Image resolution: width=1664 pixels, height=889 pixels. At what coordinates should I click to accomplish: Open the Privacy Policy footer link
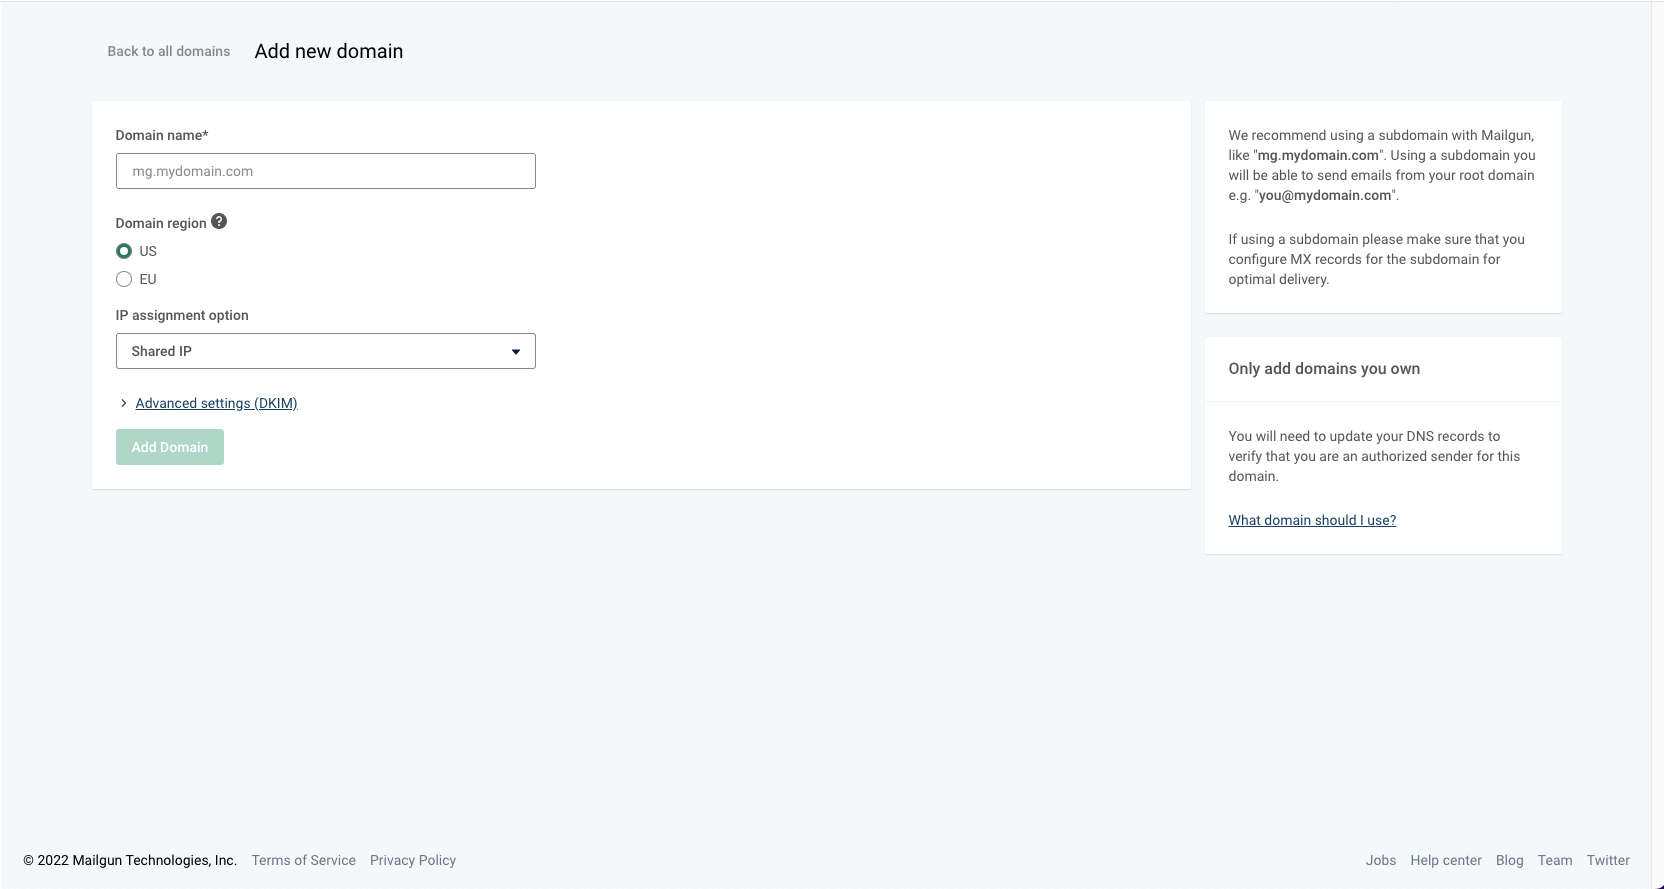pyautogui.click(x=412, y=860)
